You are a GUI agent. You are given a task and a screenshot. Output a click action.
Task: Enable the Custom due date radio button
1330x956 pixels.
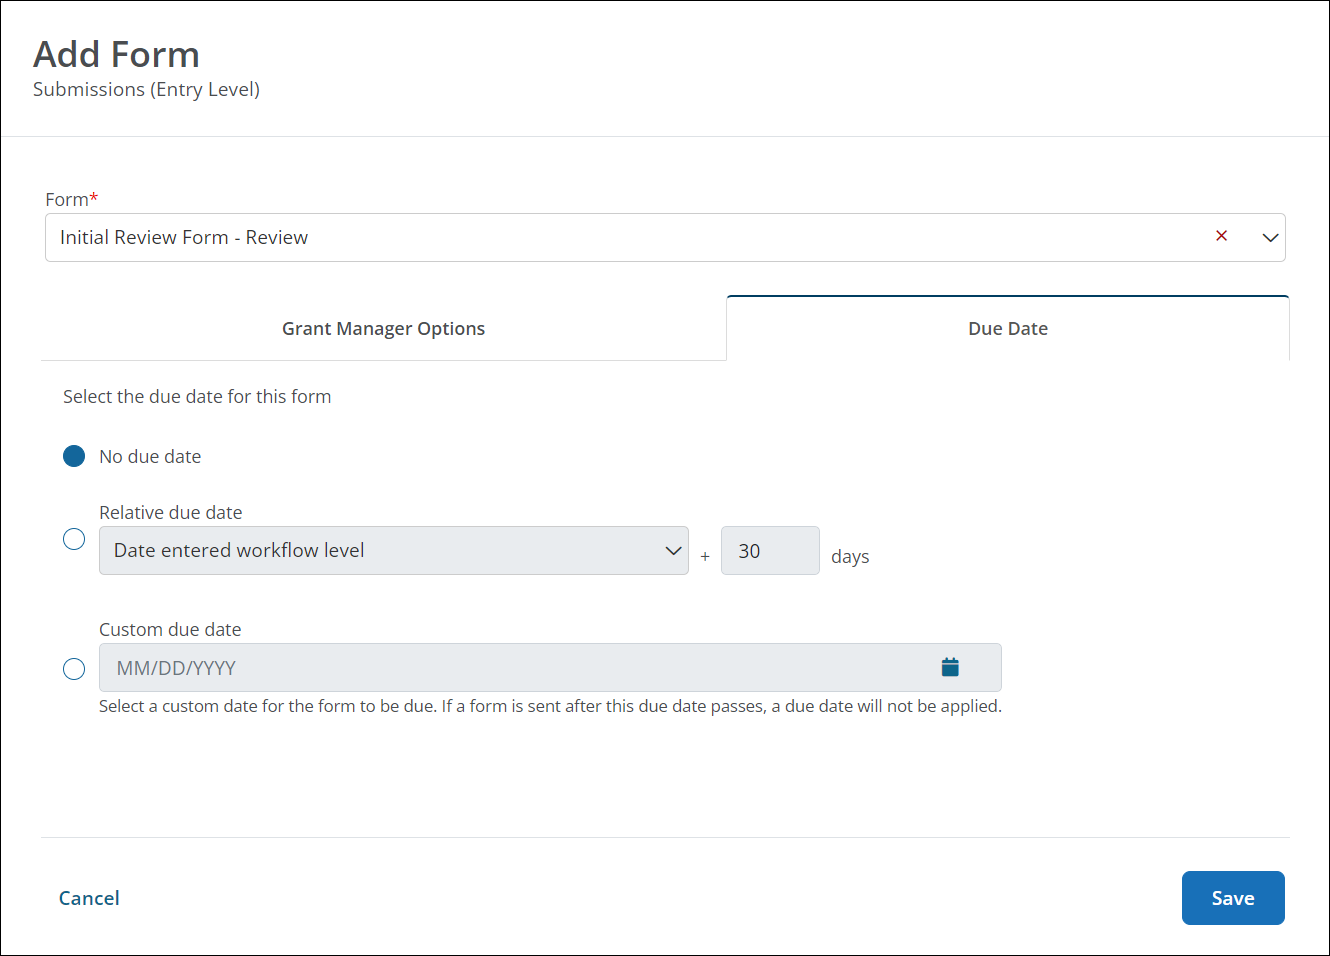[x=74, y=669]
